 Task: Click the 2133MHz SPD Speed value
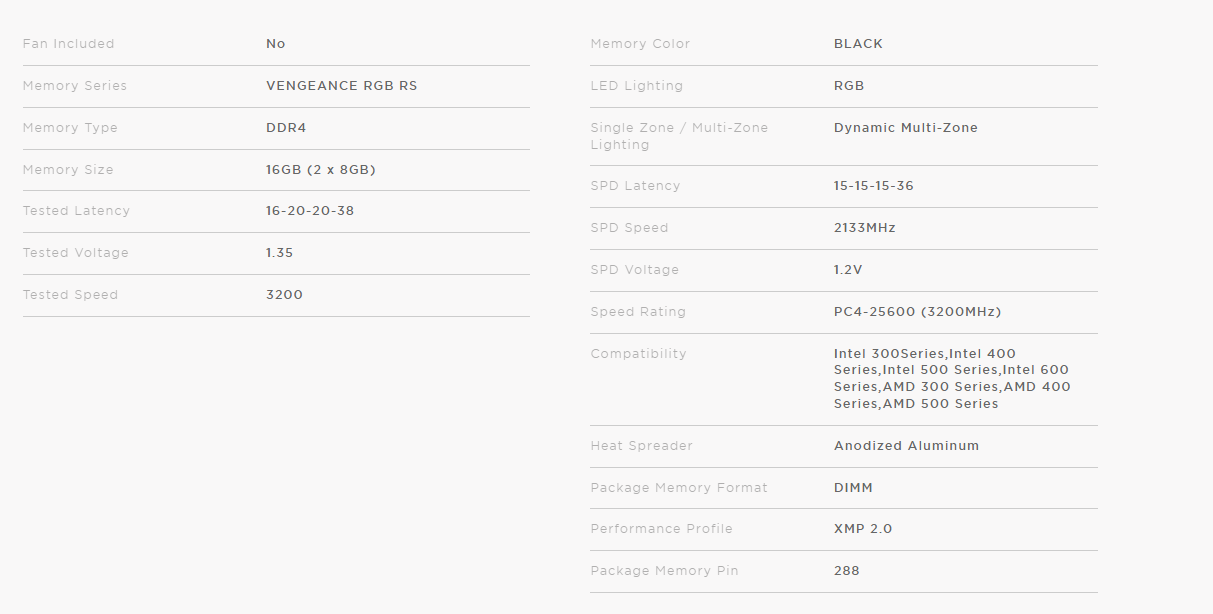point(864,228)
